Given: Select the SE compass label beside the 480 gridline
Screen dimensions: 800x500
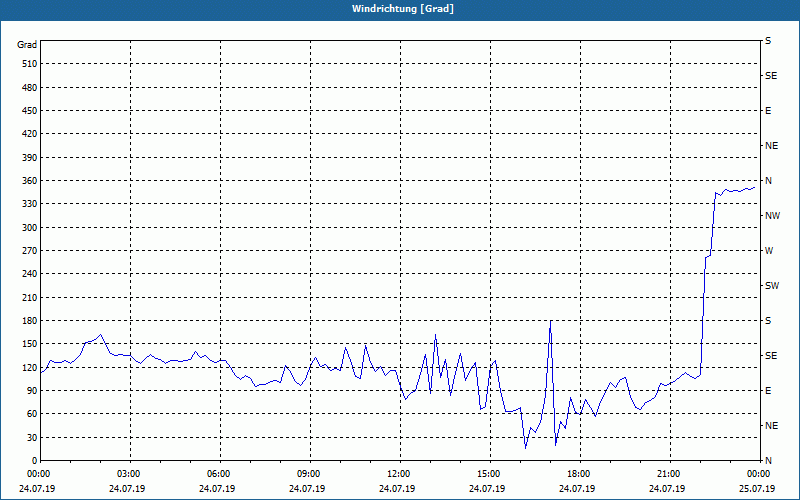Looking at the screenshot, I should coord(771,76).
